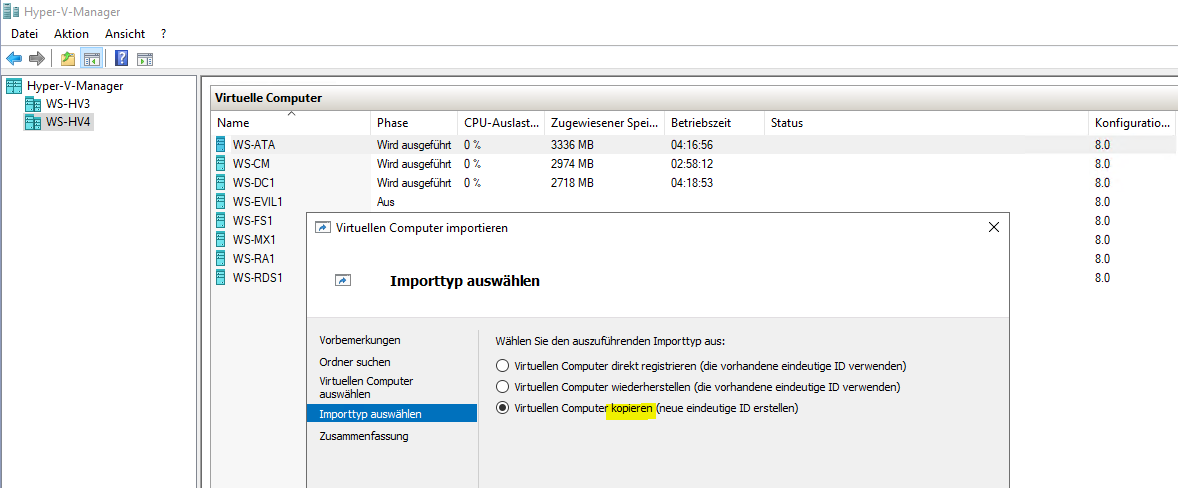Image resolution: width=1178 pixels, height=488 pixels.
Task: Click the VM icon of WS-ATA
Action: point(221,144)
